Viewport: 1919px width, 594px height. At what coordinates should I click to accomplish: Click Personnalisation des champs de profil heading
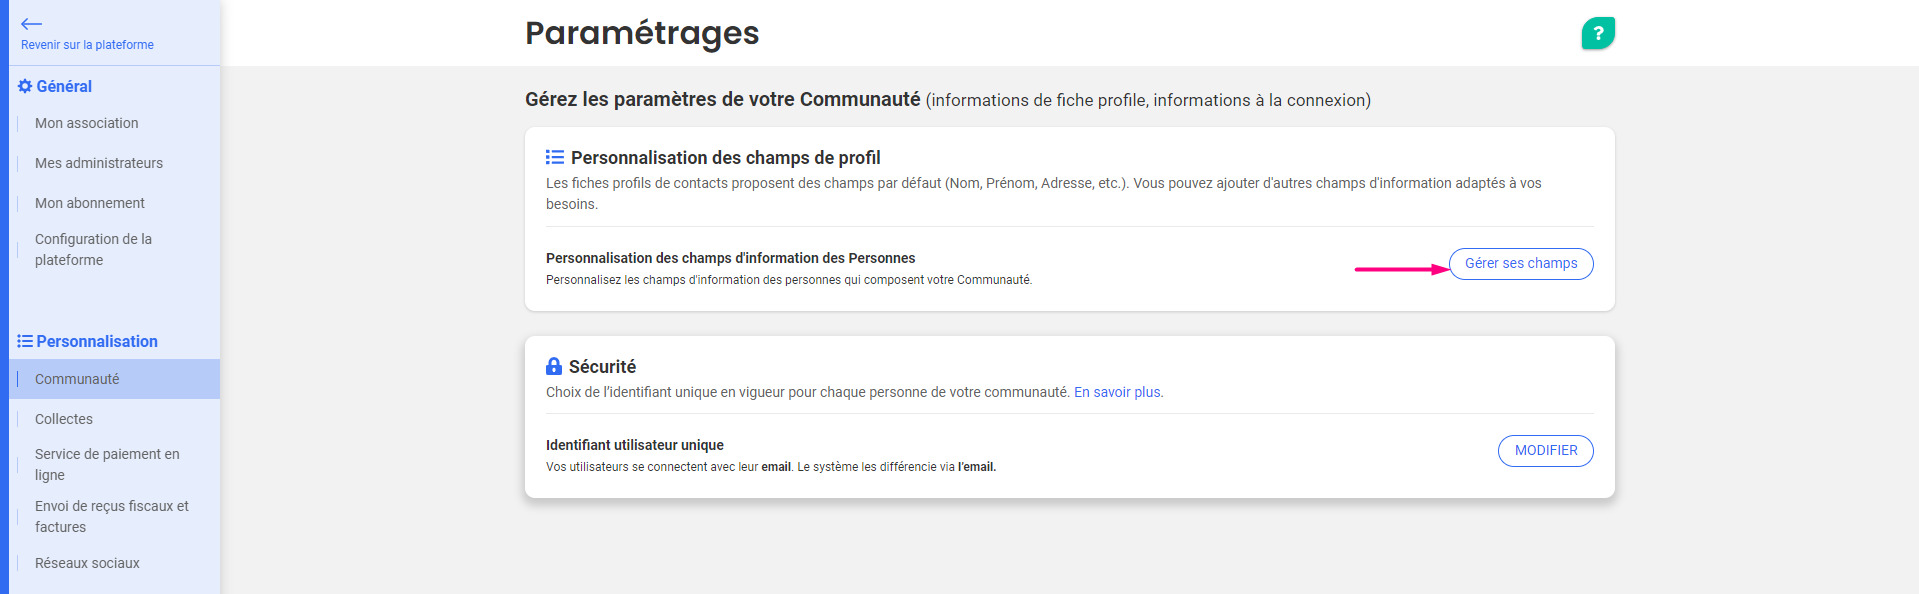point(726,158)
